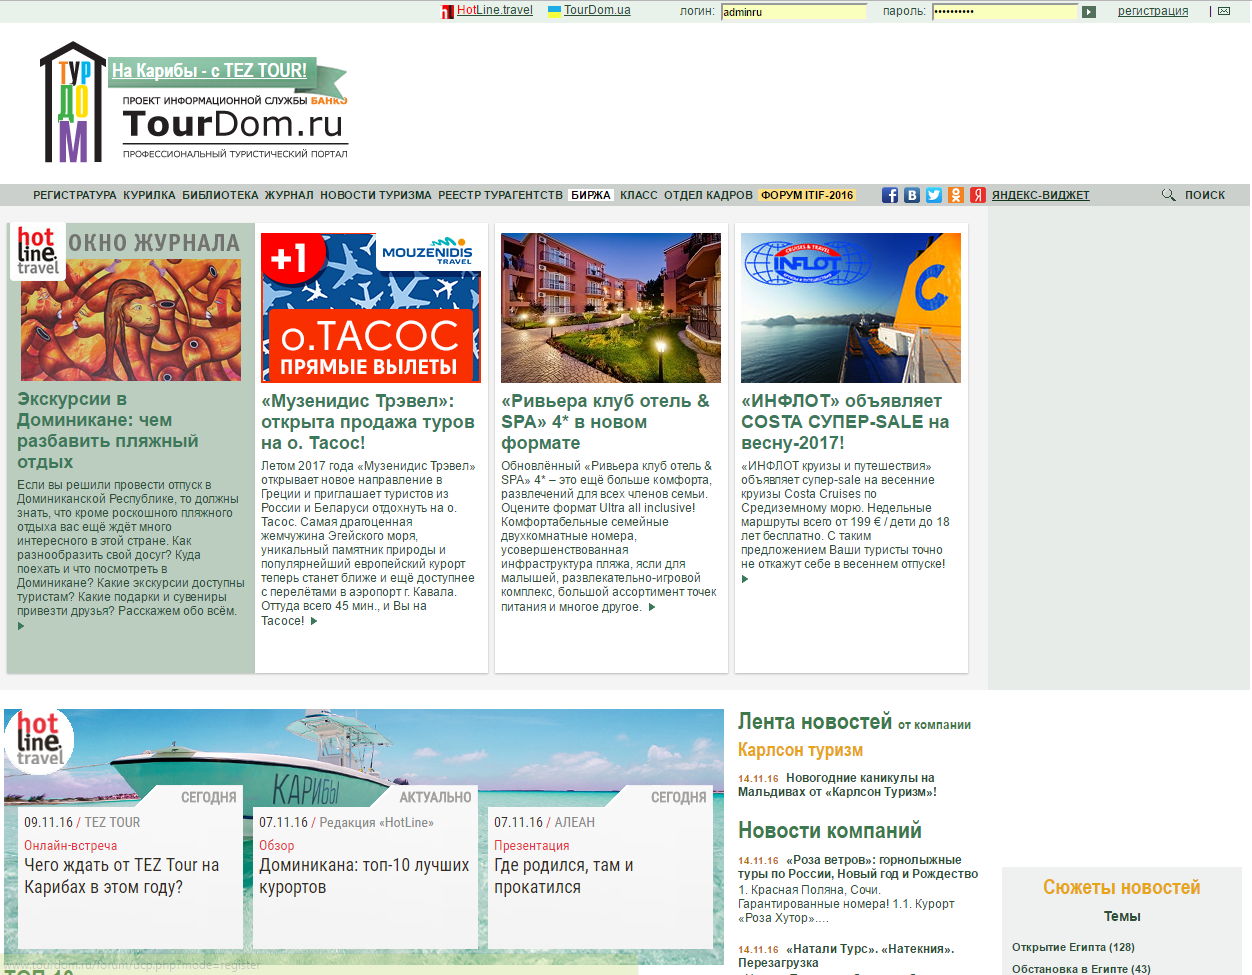Open ЖУРНАЛ menu item
The image size is (1252, 975).
(289, 195)
